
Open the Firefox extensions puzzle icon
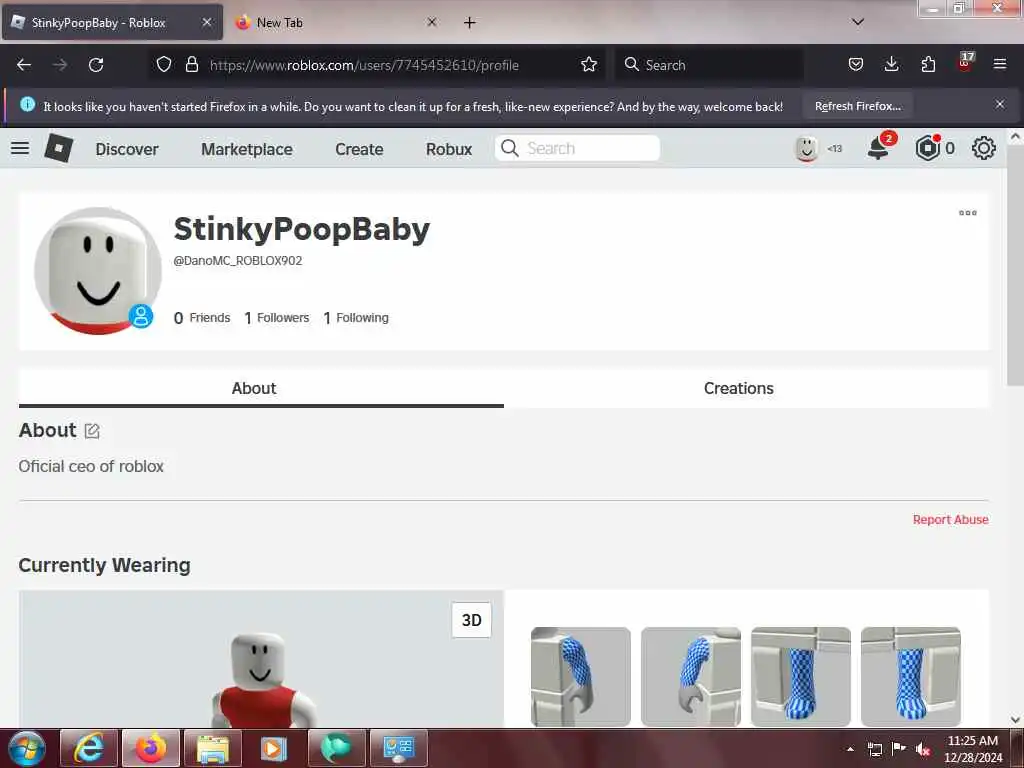click(x=928, y=64)
